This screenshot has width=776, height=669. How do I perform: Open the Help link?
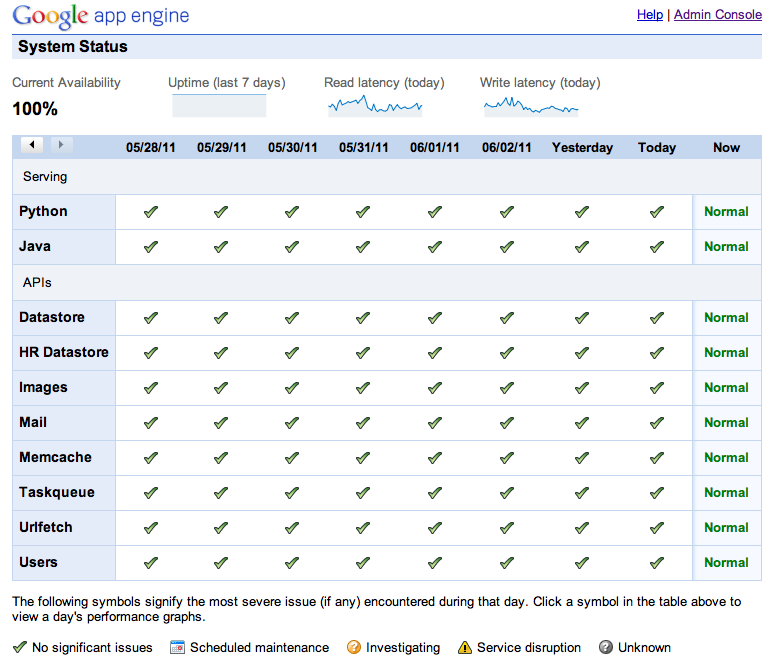coord(649,15)
